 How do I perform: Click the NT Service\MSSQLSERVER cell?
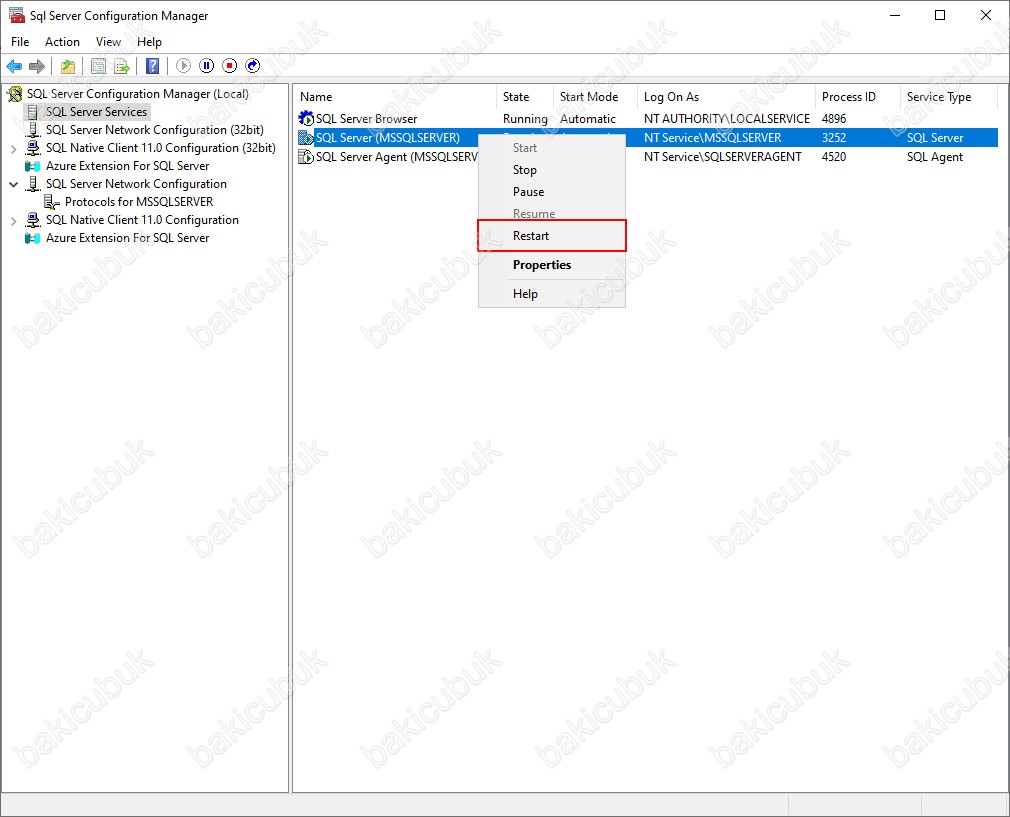point(712,138)
